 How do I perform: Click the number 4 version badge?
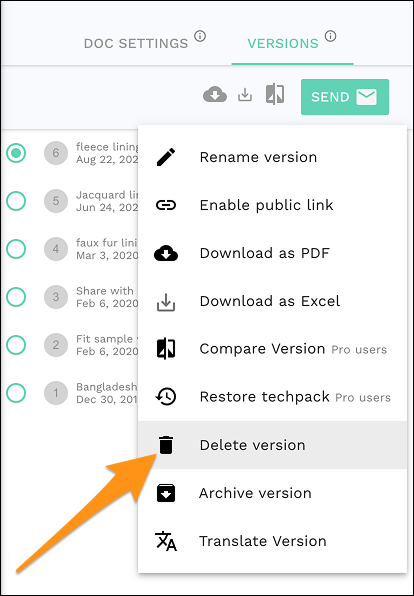(56, 249)
